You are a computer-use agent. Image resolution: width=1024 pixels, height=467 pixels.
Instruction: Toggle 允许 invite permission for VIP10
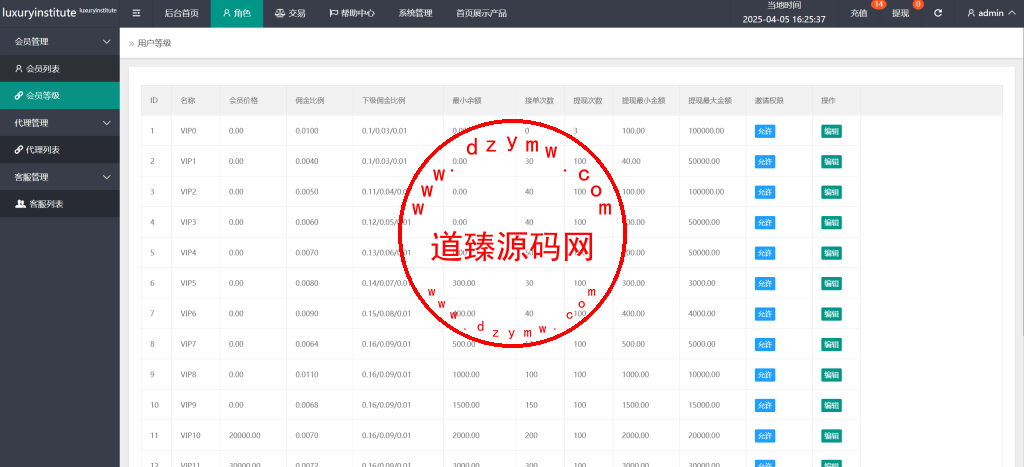(765, 436)
